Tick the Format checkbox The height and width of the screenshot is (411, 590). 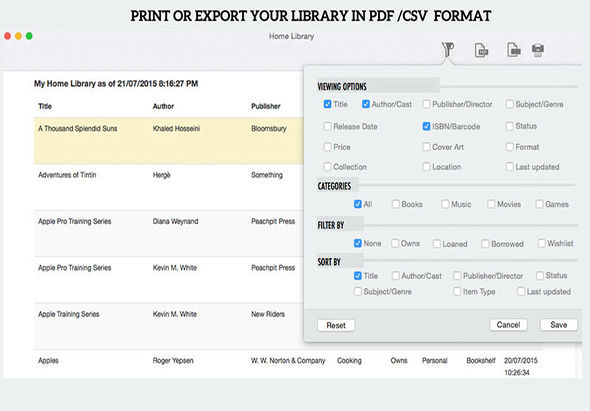coord(509,146)
